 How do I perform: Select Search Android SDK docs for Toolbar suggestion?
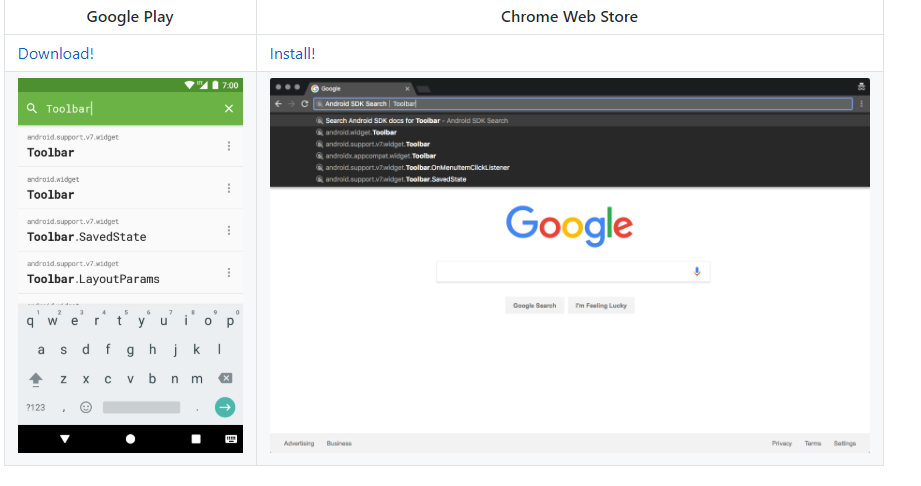point(570,120)
